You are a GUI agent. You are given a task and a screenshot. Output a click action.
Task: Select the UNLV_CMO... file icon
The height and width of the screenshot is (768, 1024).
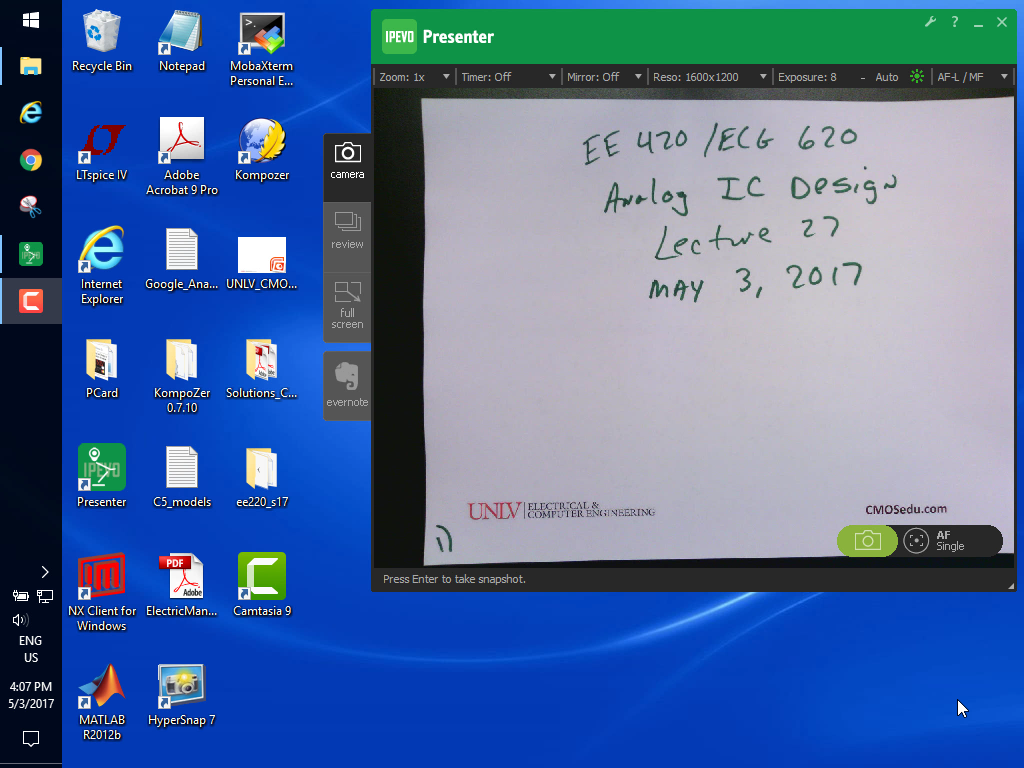(x=261, y=263)
